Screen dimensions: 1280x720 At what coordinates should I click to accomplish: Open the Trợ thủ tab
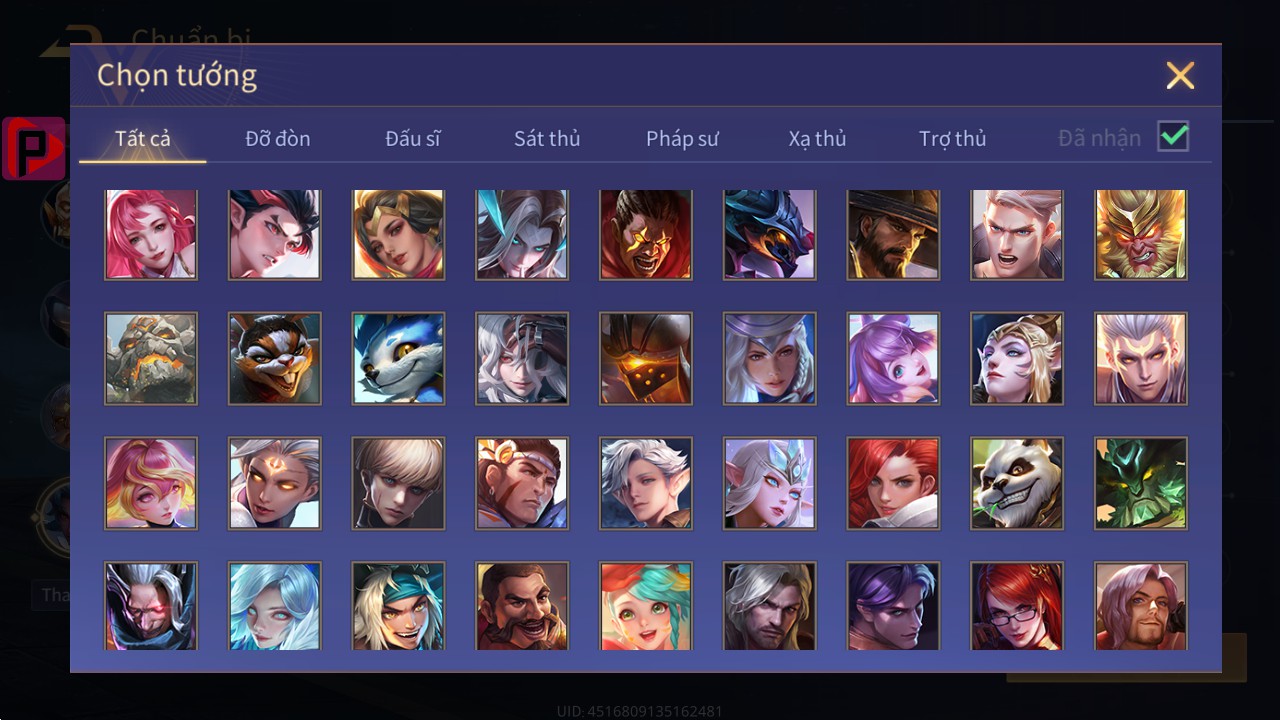click(952, 139)
